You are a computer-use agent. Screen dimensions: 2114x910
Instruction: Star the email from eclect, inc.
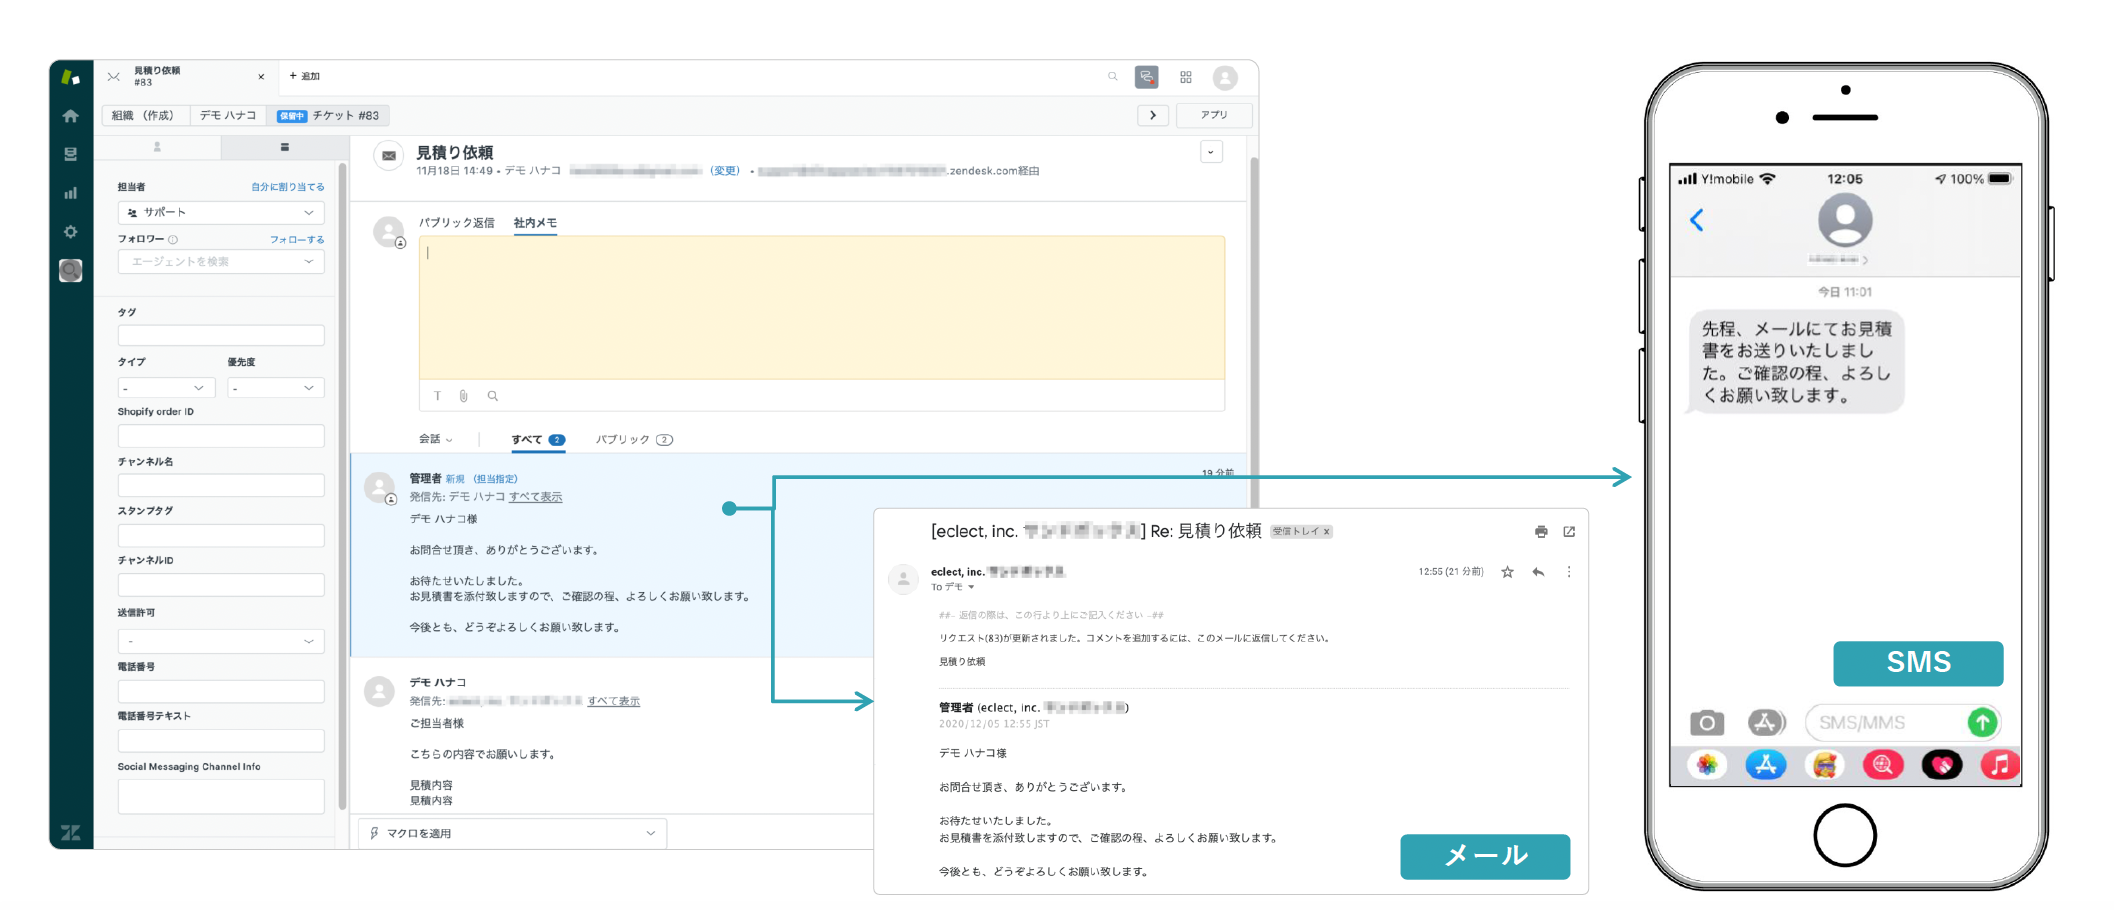pyautogui.click(x=1507, y=572)
